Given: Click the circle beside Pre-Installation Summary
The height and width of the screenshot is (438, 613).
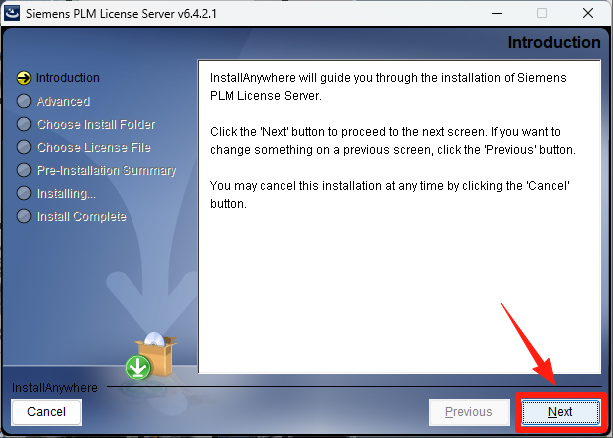Looking at the screenshot, I should 24,171.
